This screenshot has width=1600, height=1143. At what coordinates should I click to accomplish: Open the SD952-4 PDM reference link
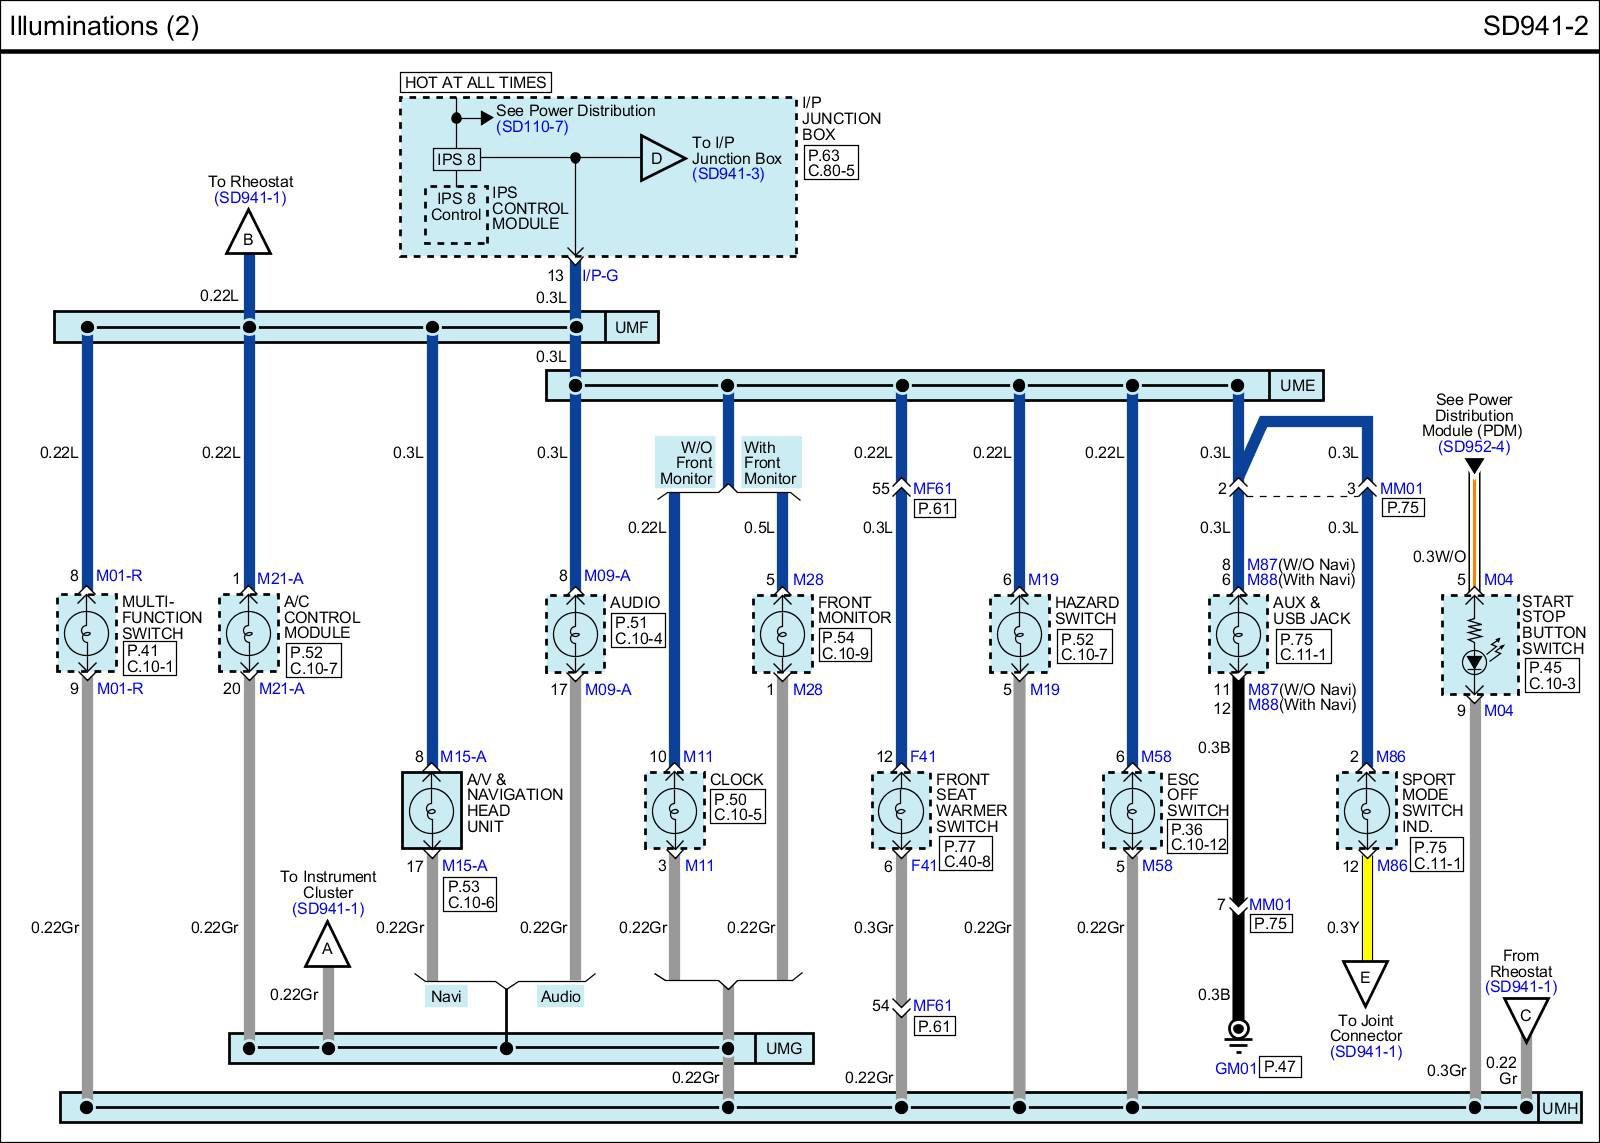point(1474,447)
